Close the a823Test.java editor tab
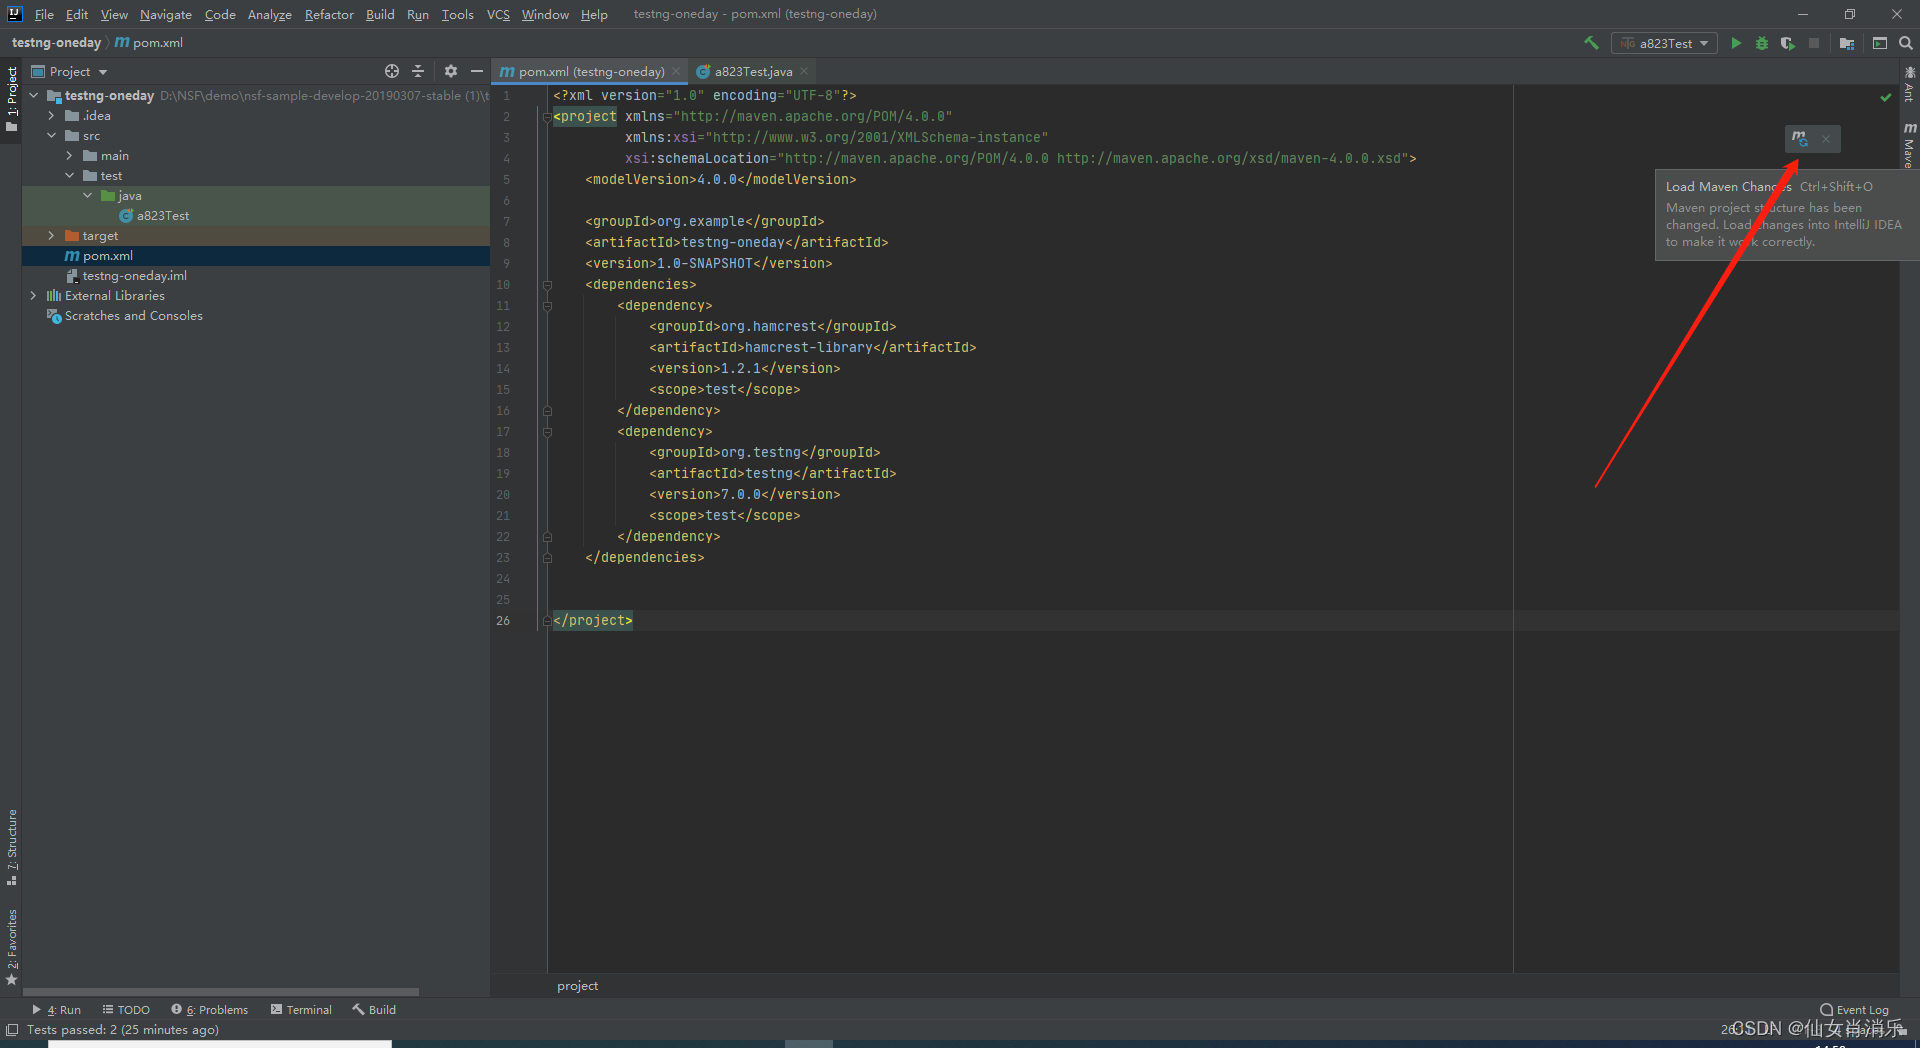Screen dimensions: 1920x1048 pos(804,71)
